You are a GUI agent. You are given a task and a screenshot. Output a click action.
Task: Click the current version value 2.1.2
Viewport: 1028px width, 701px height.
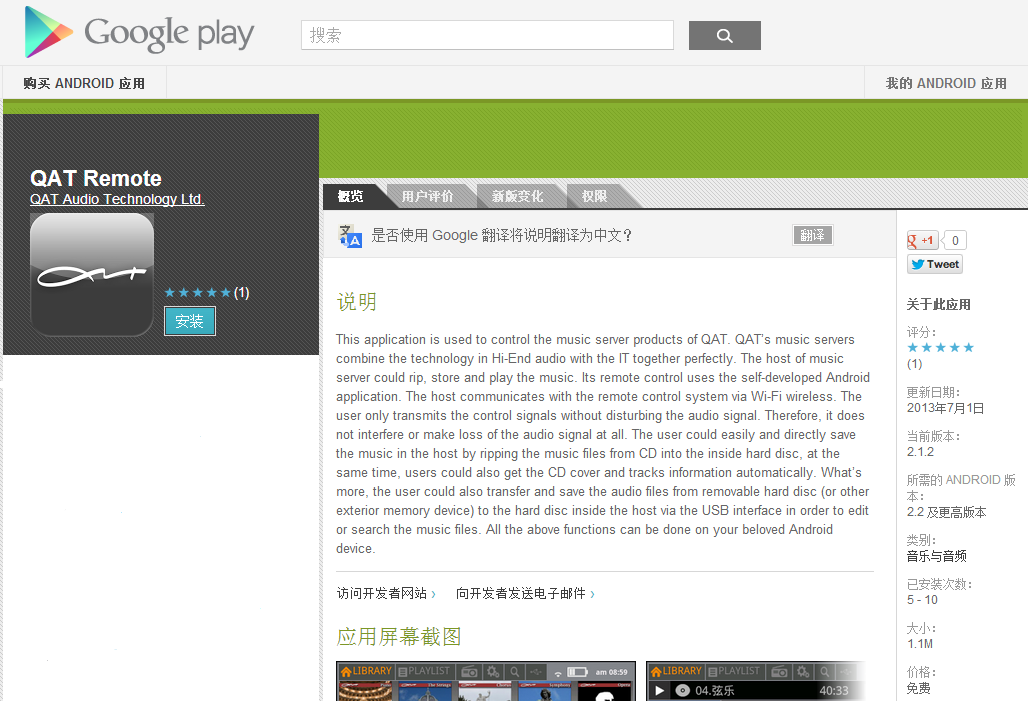[x=920, y=452]
